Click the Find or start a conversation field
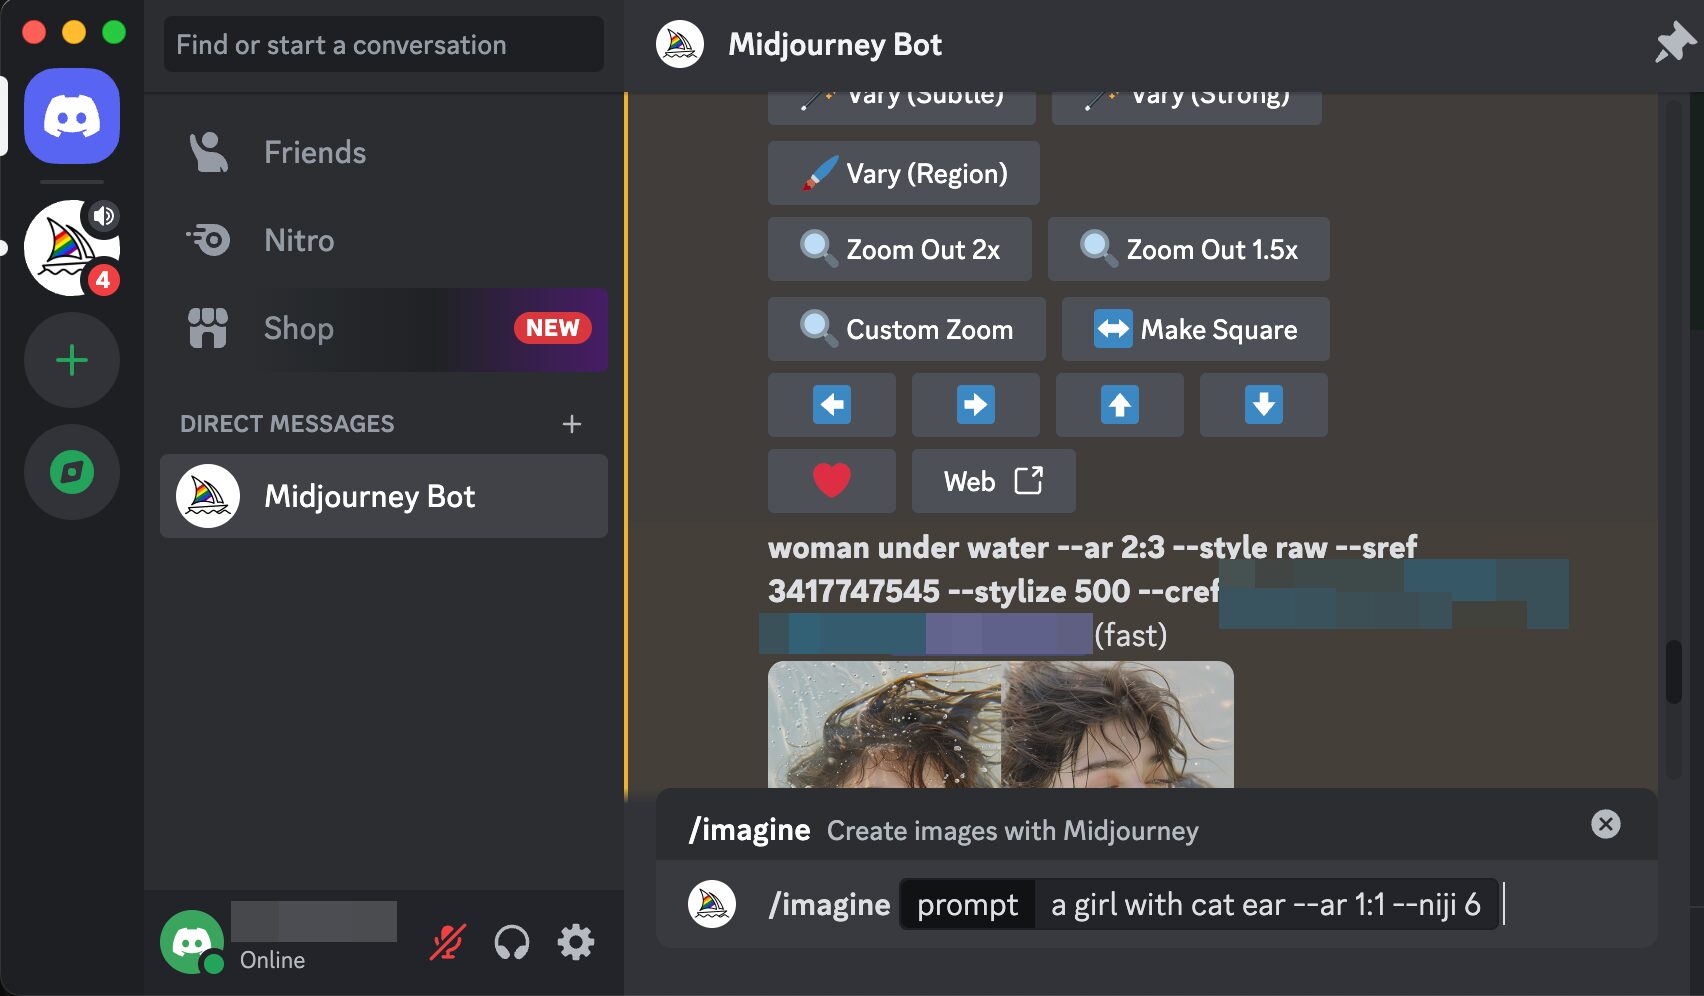The image size is (1704, 996). tap(384, 45)
